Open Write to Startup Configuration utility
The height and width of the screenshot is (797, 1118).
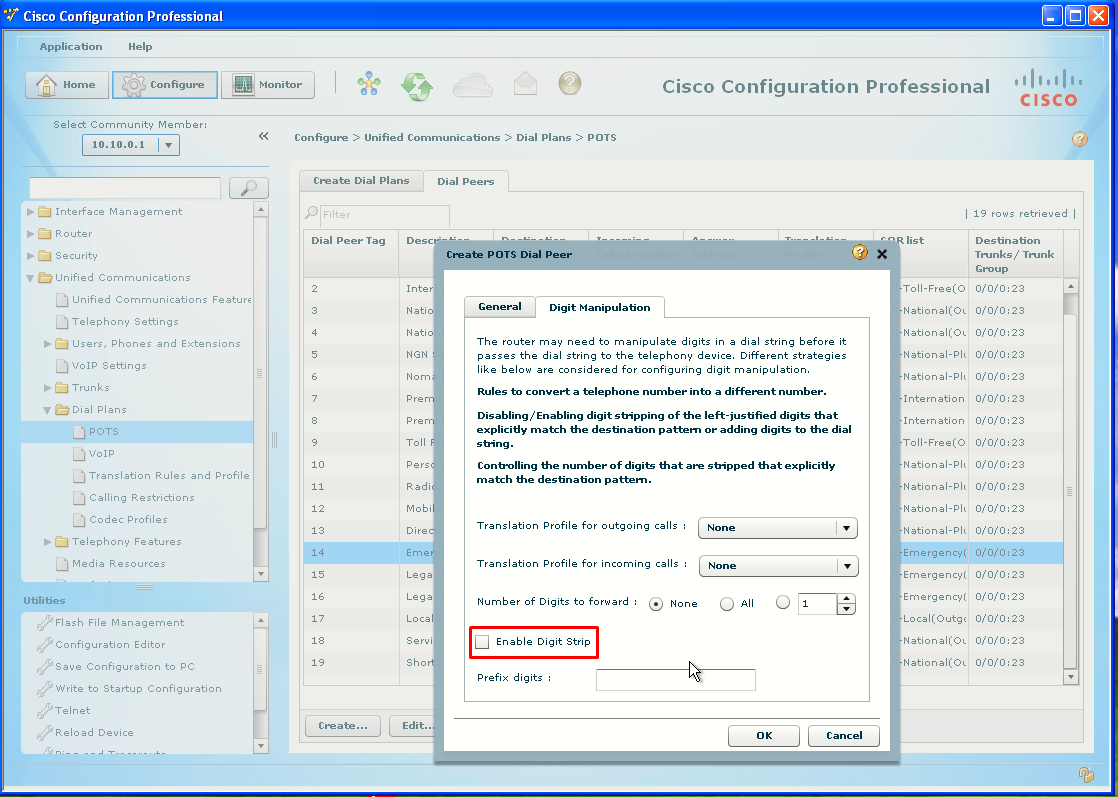[x=138, y=689]
